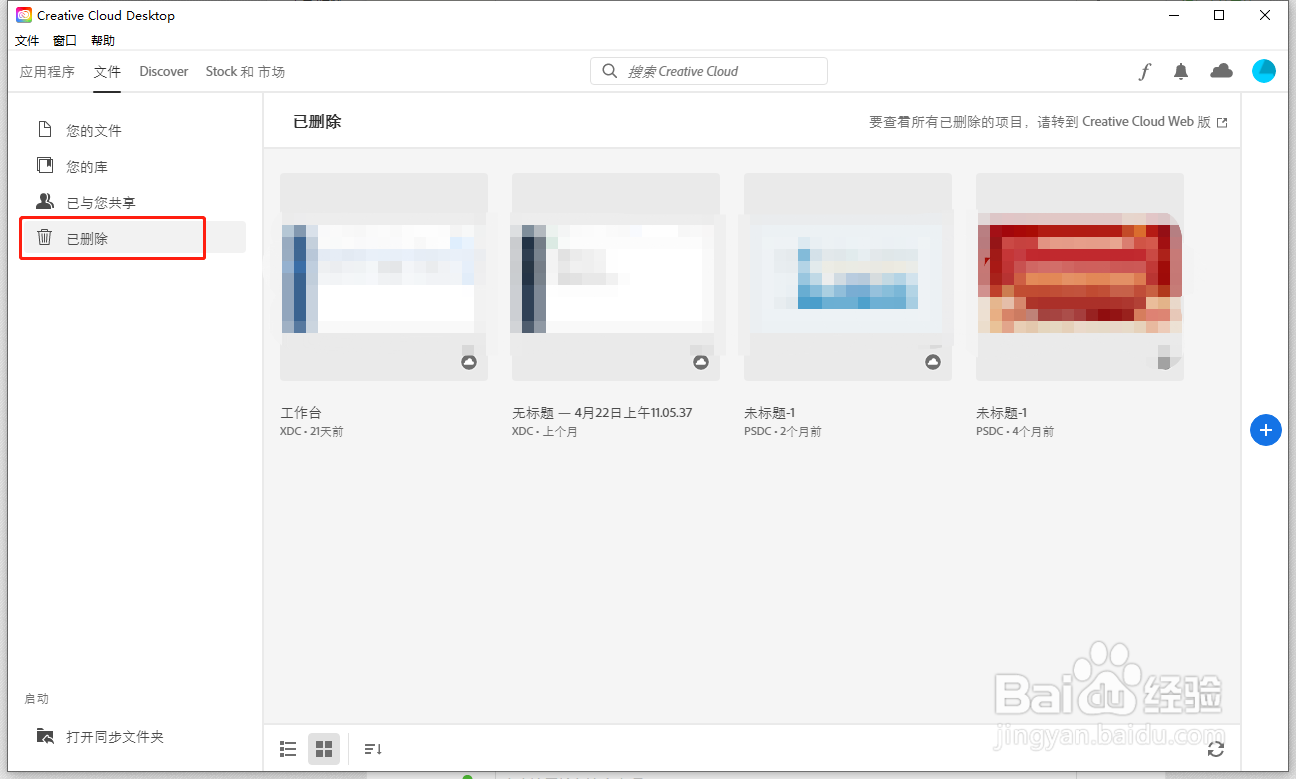Select 已删除 in sidebar
Image resolution: width=1296 pixels, height=779 pixels.
pyautogui.click(x=134, y=238)
